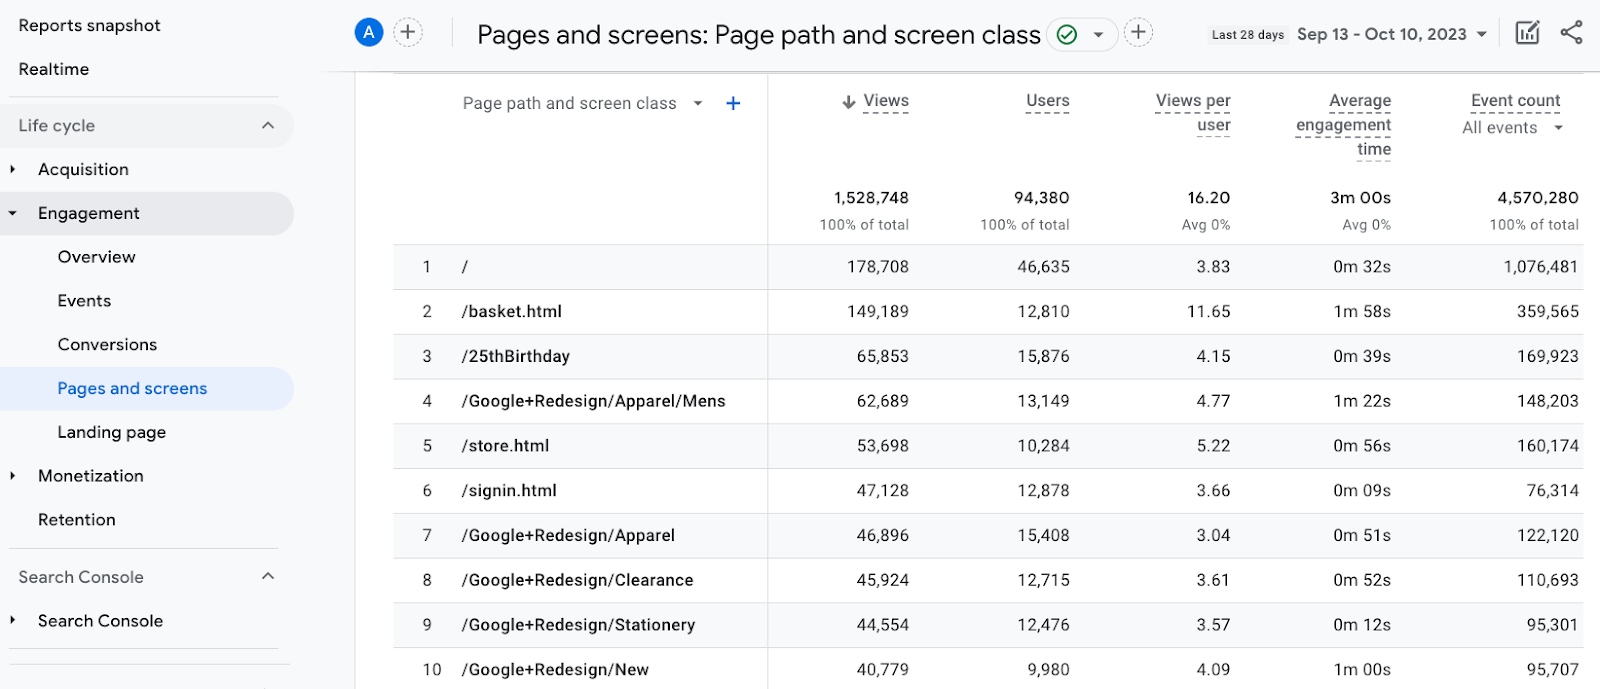Expand the Monetization menu group

click(x=13, y=476)
